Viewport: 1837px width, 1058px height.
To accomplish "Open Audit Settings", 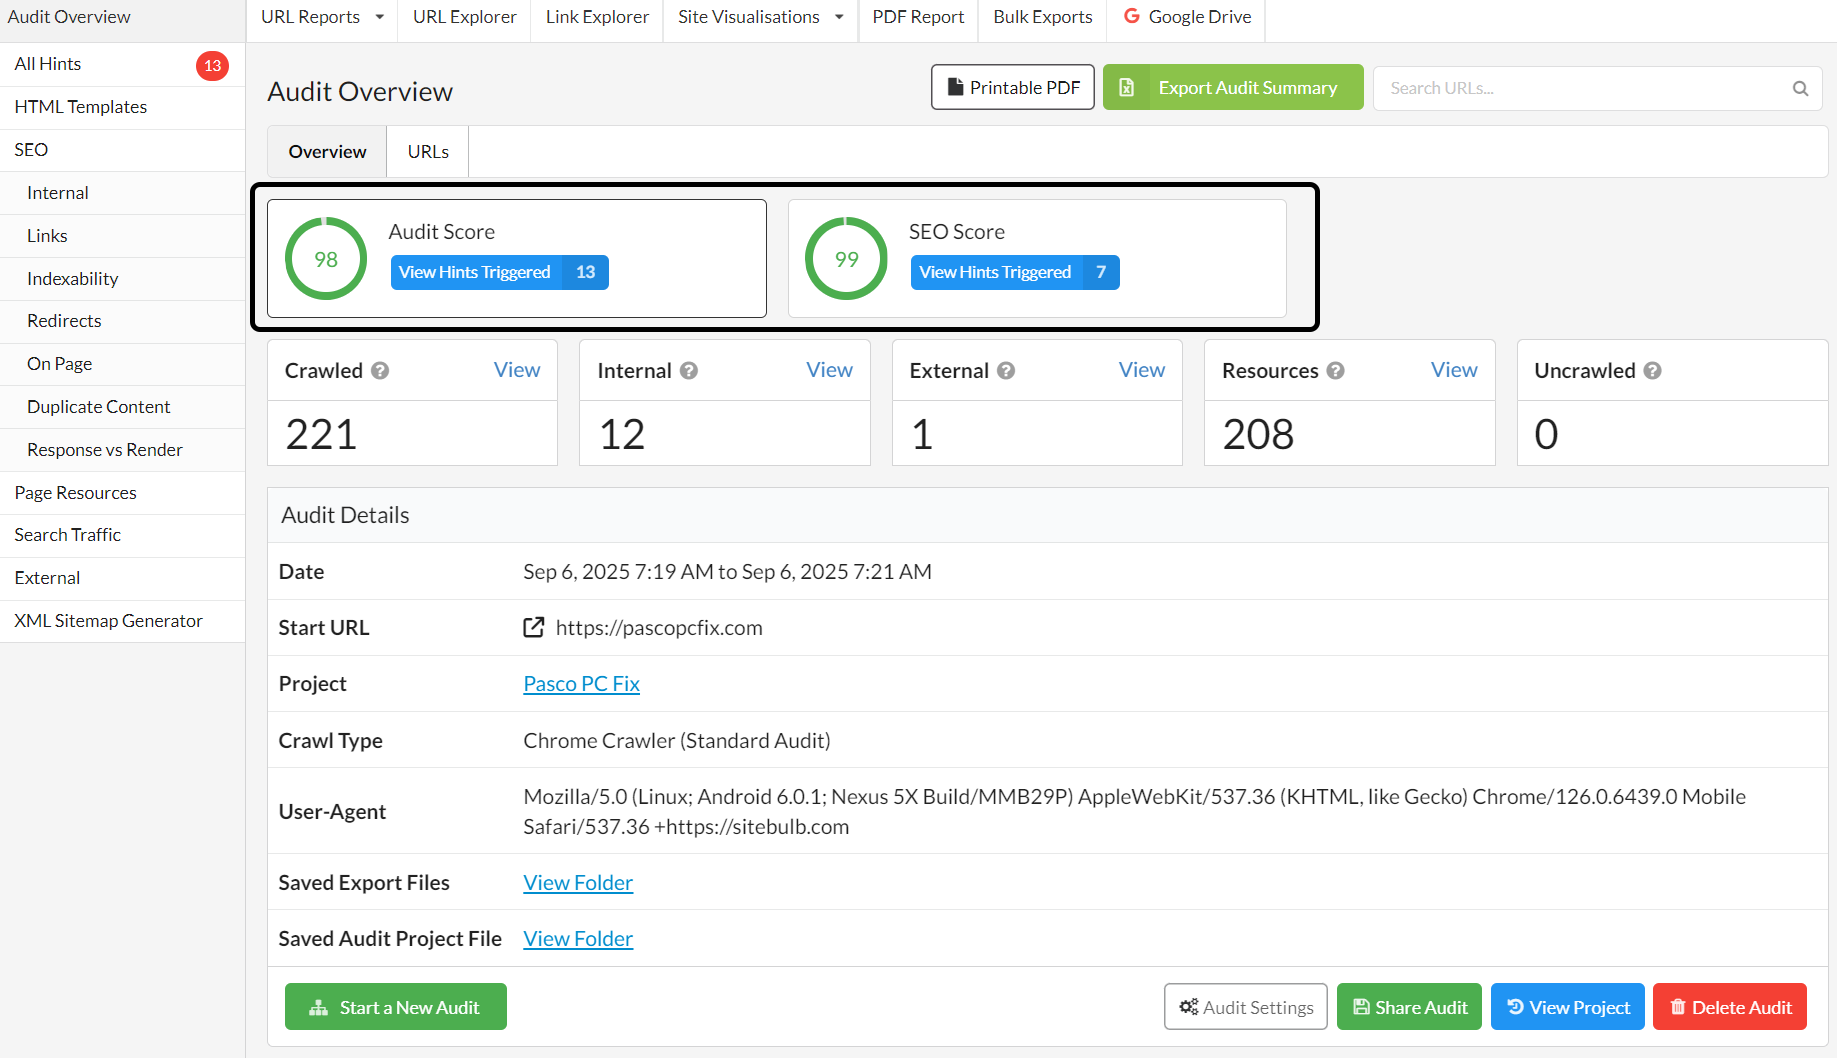I will click(1245, 1007).
